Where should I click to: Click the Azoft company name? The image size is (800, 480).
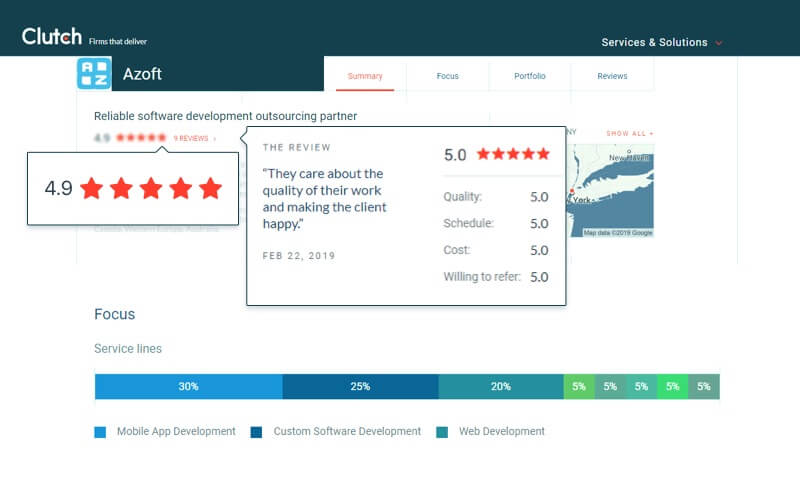[142, 74]
